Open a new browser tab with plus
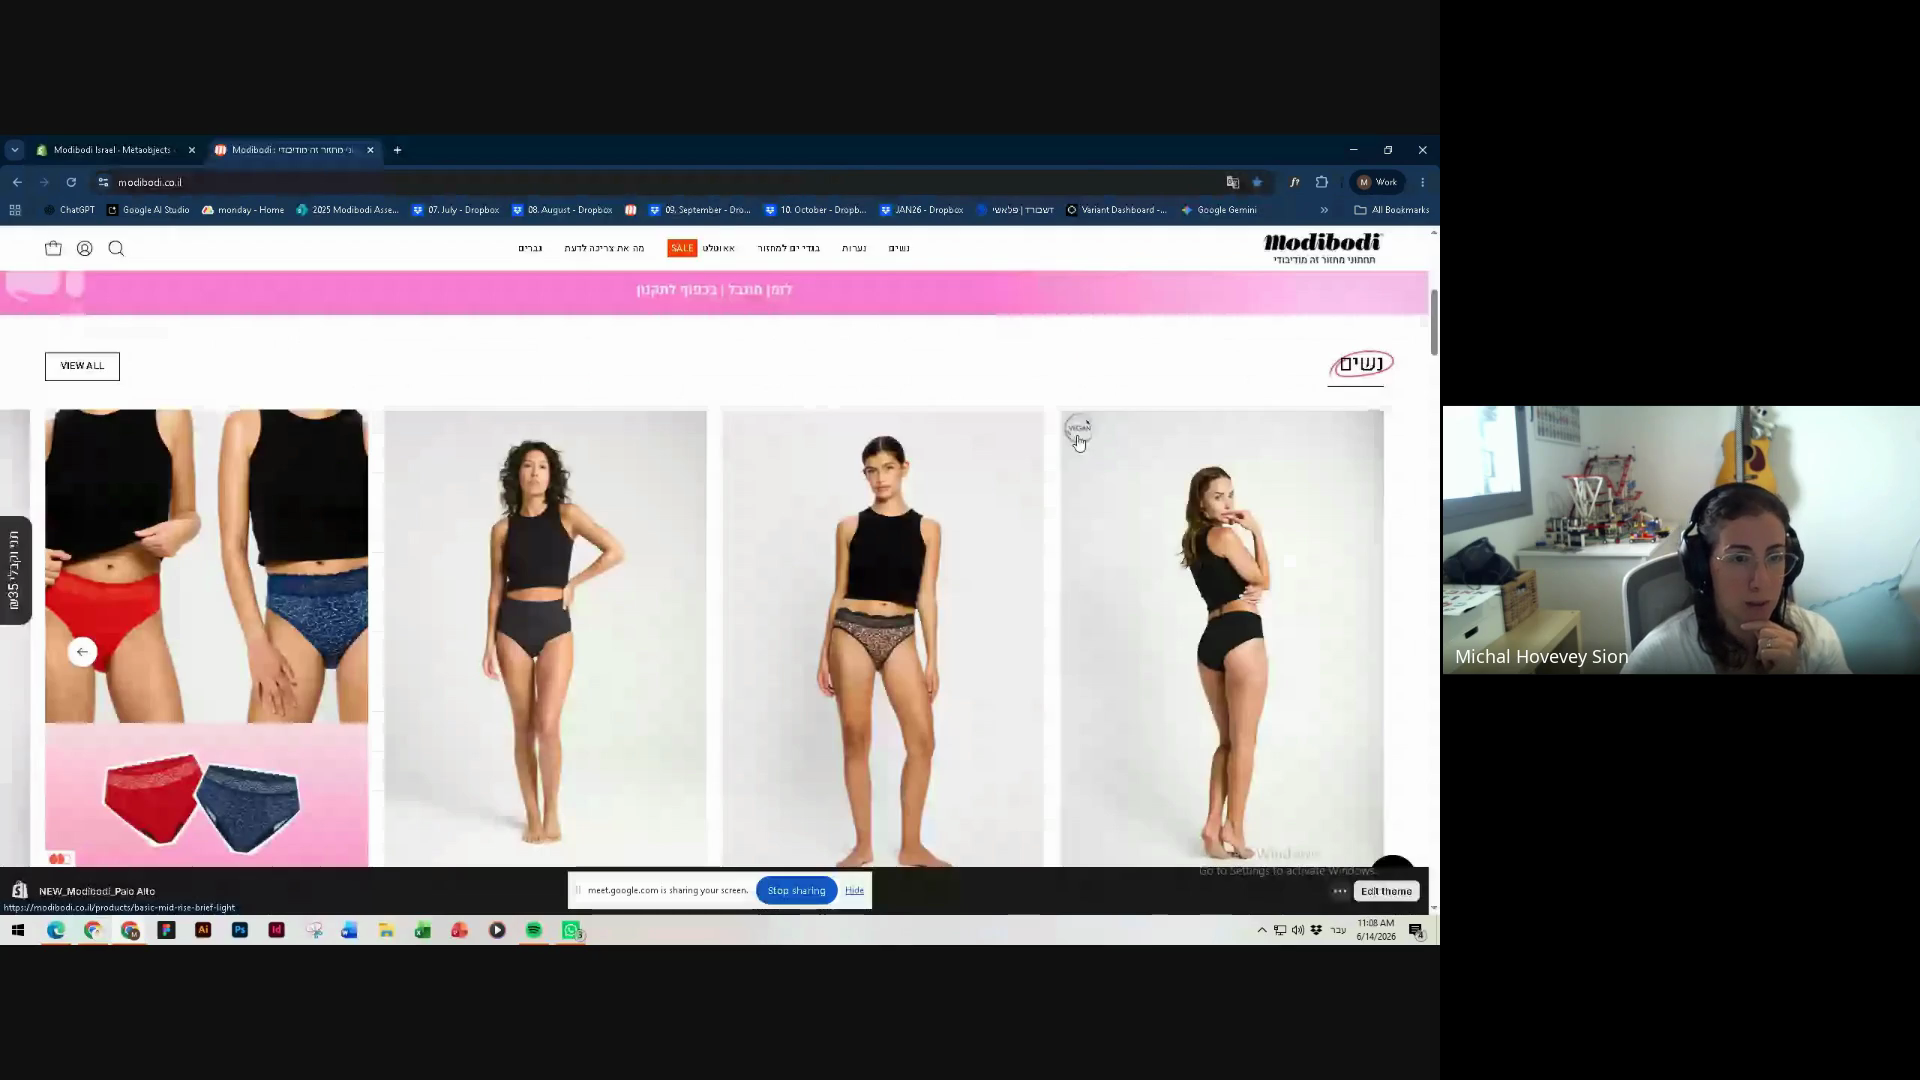This screenshot has height=1080, width=1920. click(397, 150)
